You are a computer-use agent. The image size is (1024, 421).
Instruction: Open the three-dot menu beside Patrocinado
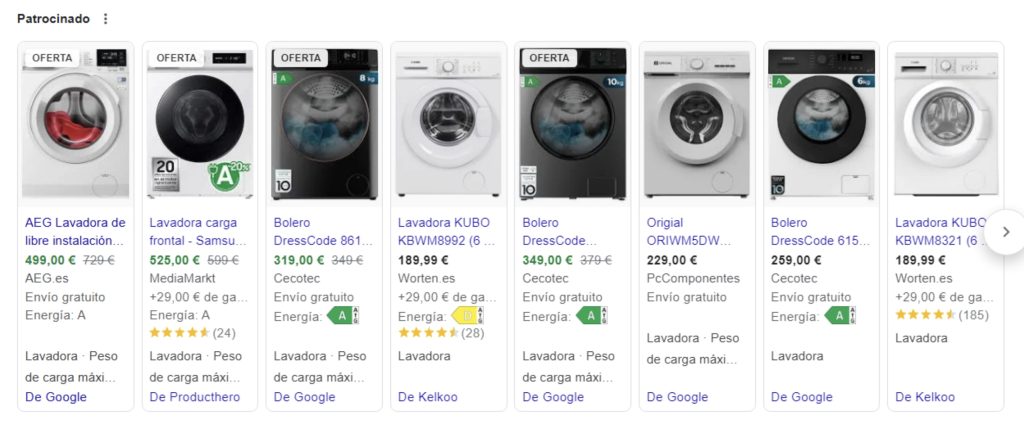coord(106,19)
